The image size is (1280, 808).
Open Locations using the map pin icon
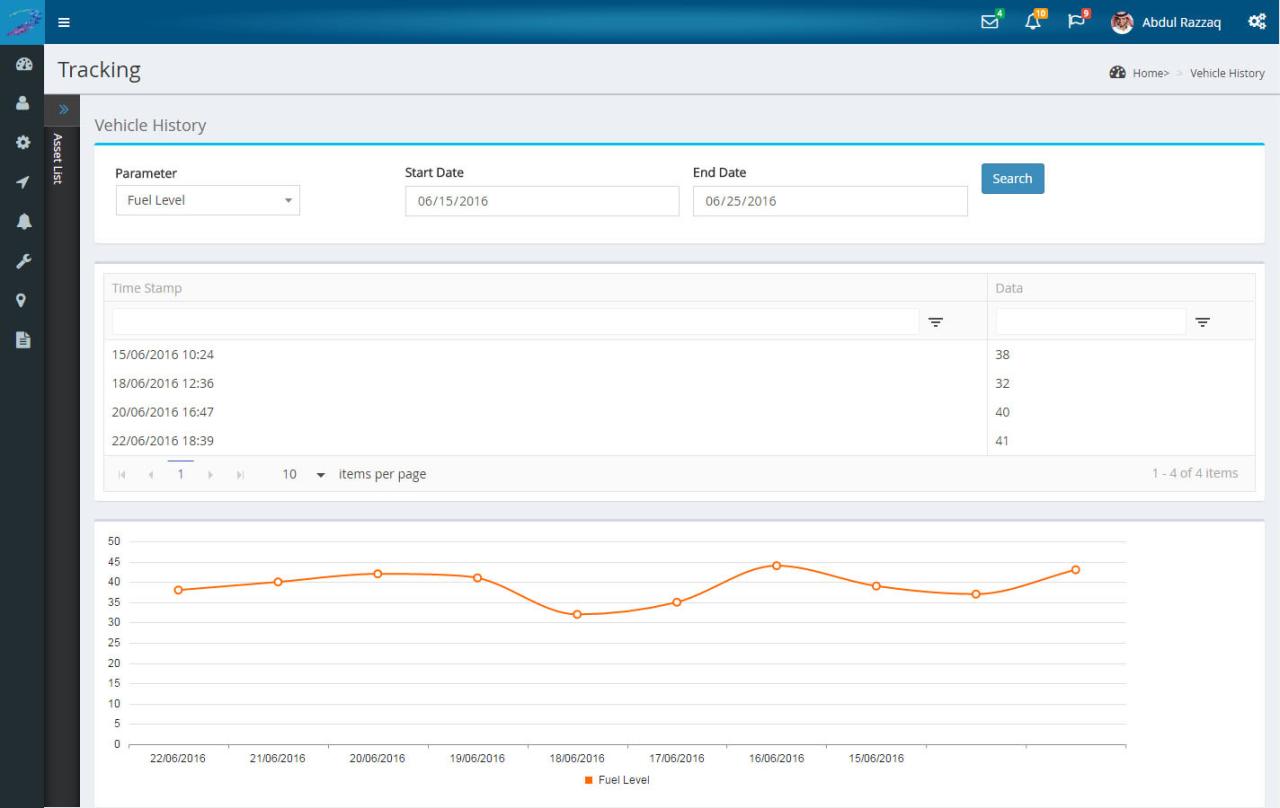(x=19, y=301)
